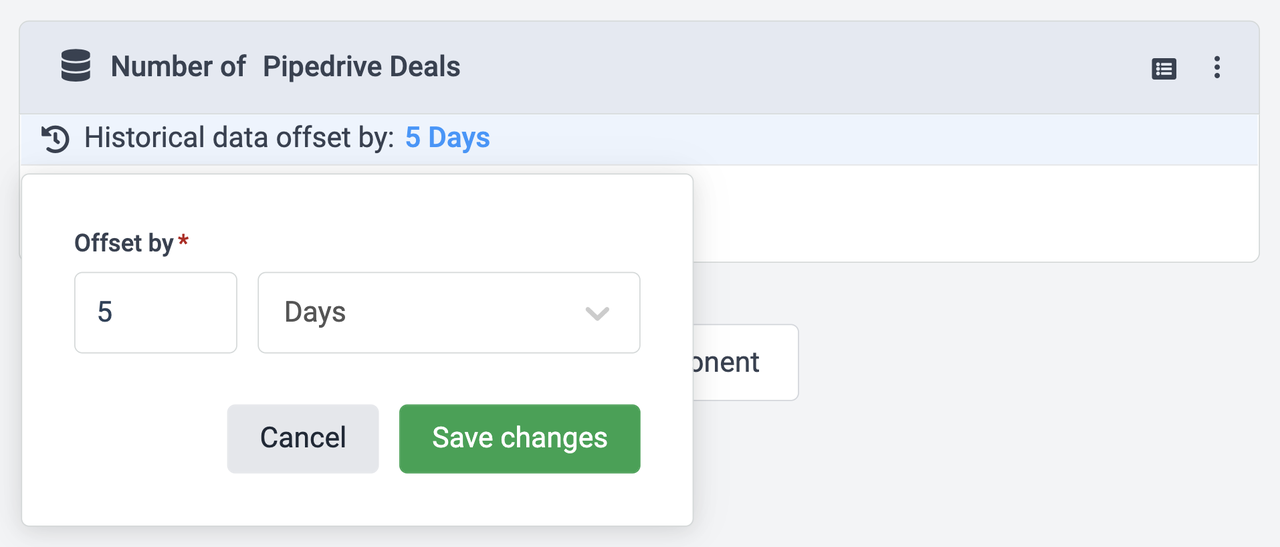Click the 'Offset by' field label
This screenshot has width=1280, height=547.
(x=124, y=242)
